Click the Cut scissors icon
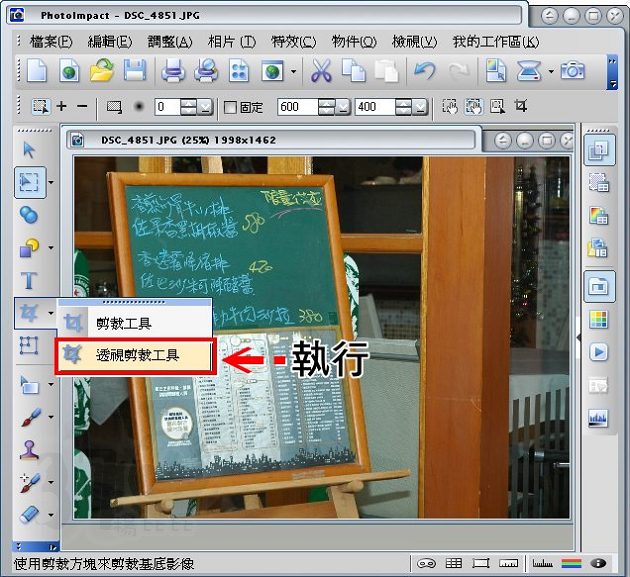The height and width of the screenshot is (577, 630). pos(321,72)
